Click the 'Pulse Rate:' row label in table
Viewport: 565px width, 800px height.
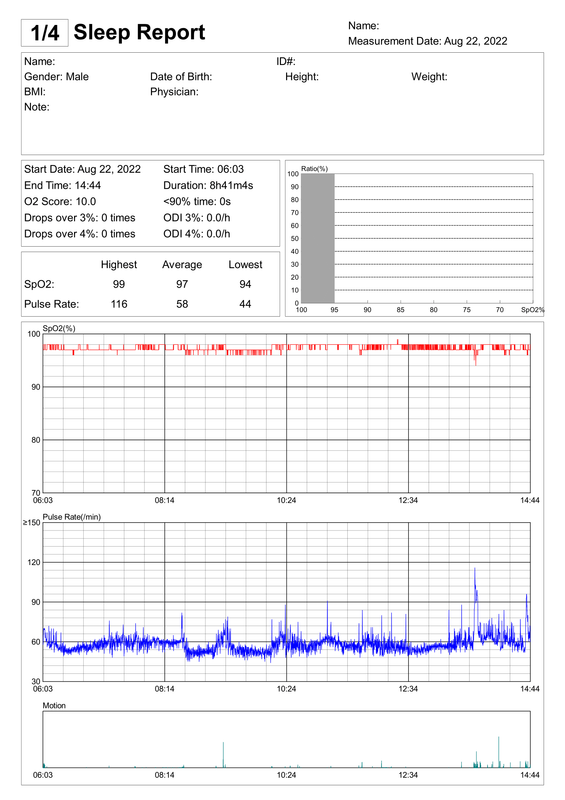point(52,304)
